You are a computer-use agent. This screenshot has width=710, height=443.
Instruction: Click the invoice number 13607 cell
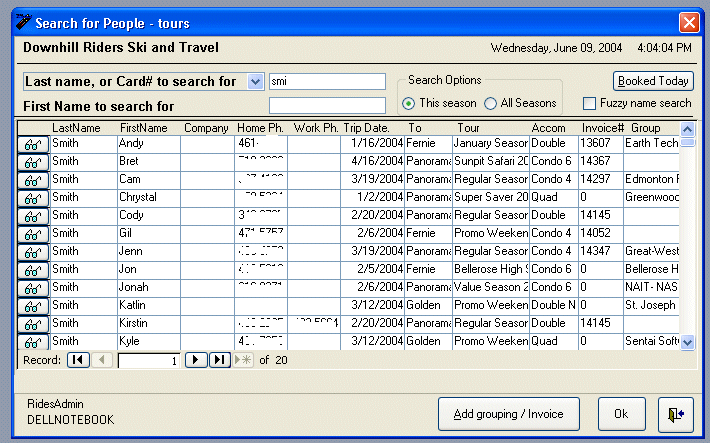click(600, 144)
